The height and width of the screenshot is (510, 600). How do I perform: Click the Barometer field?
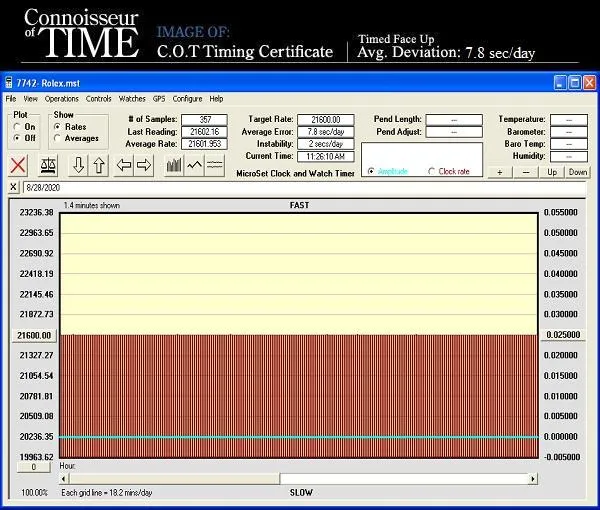point(569,132)
